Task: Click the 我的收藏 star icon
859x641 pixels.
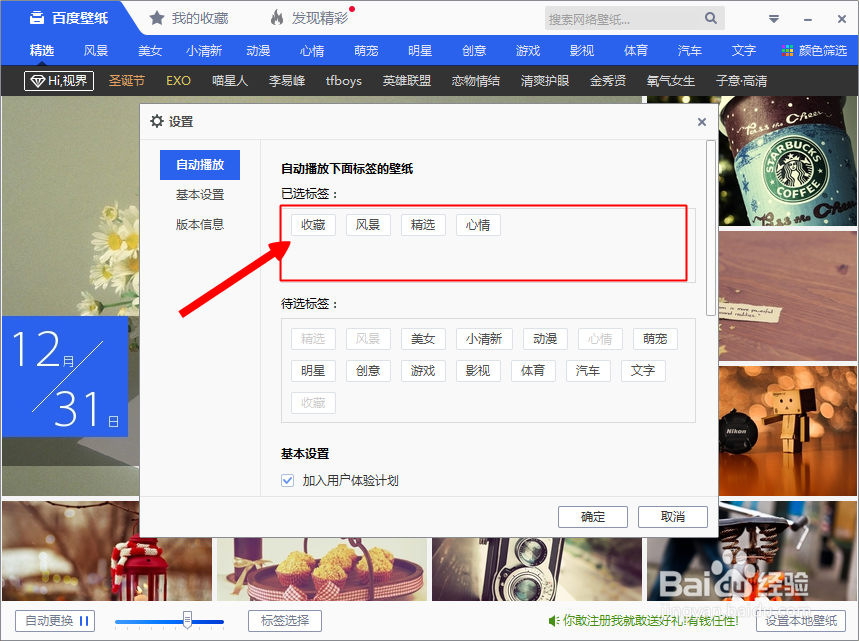Action: coord(156,17)
